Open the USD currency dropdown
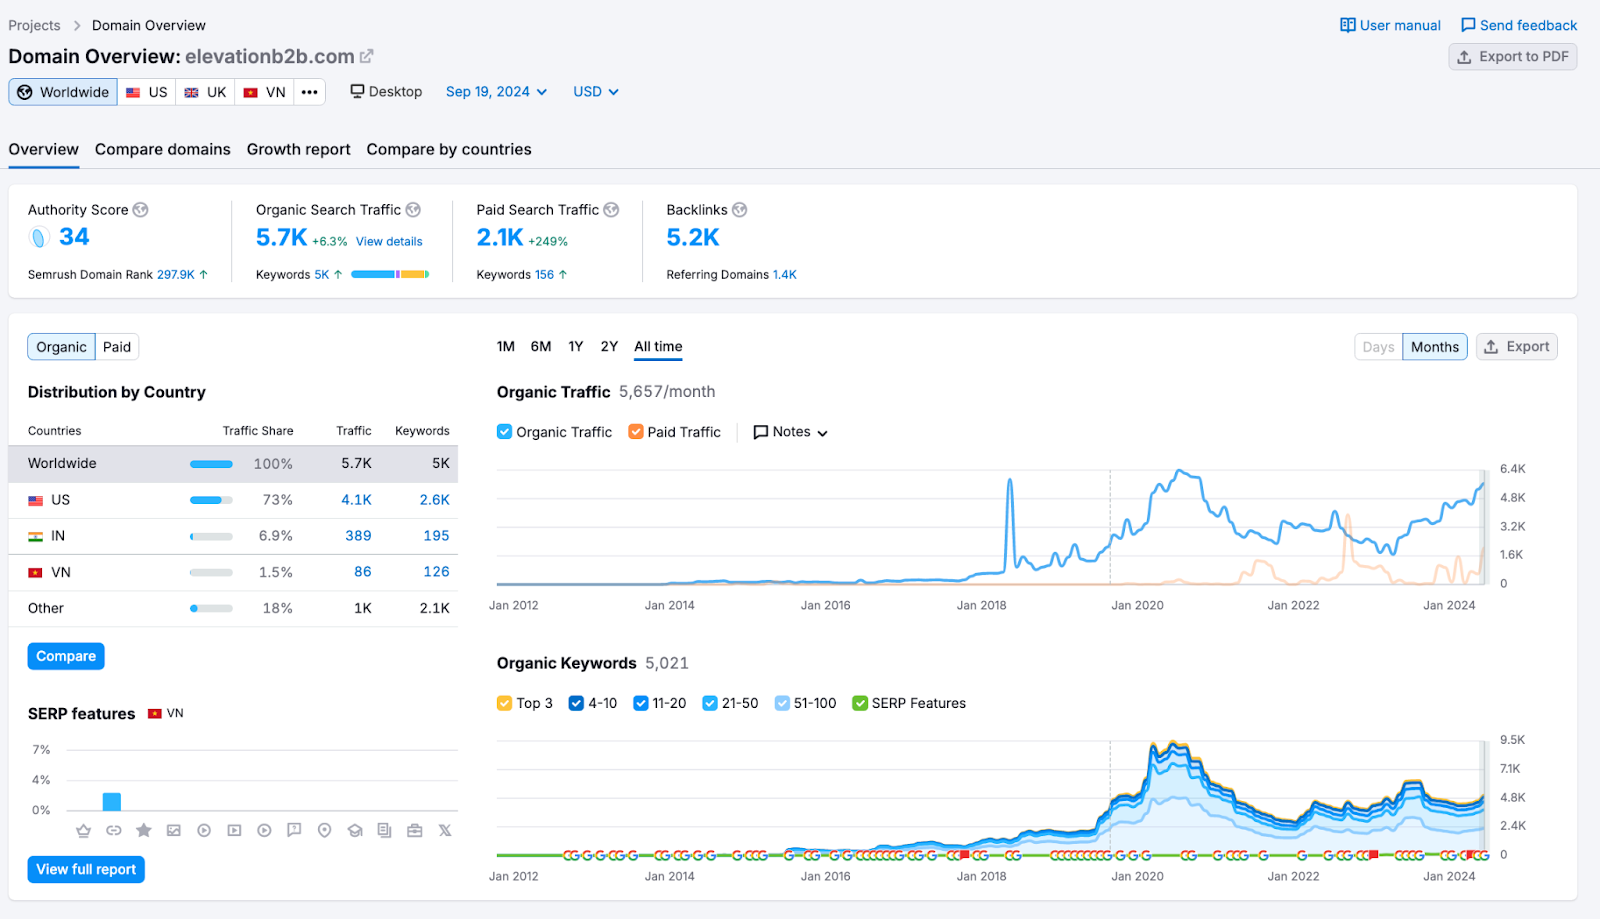 click(x=596, y=91)
